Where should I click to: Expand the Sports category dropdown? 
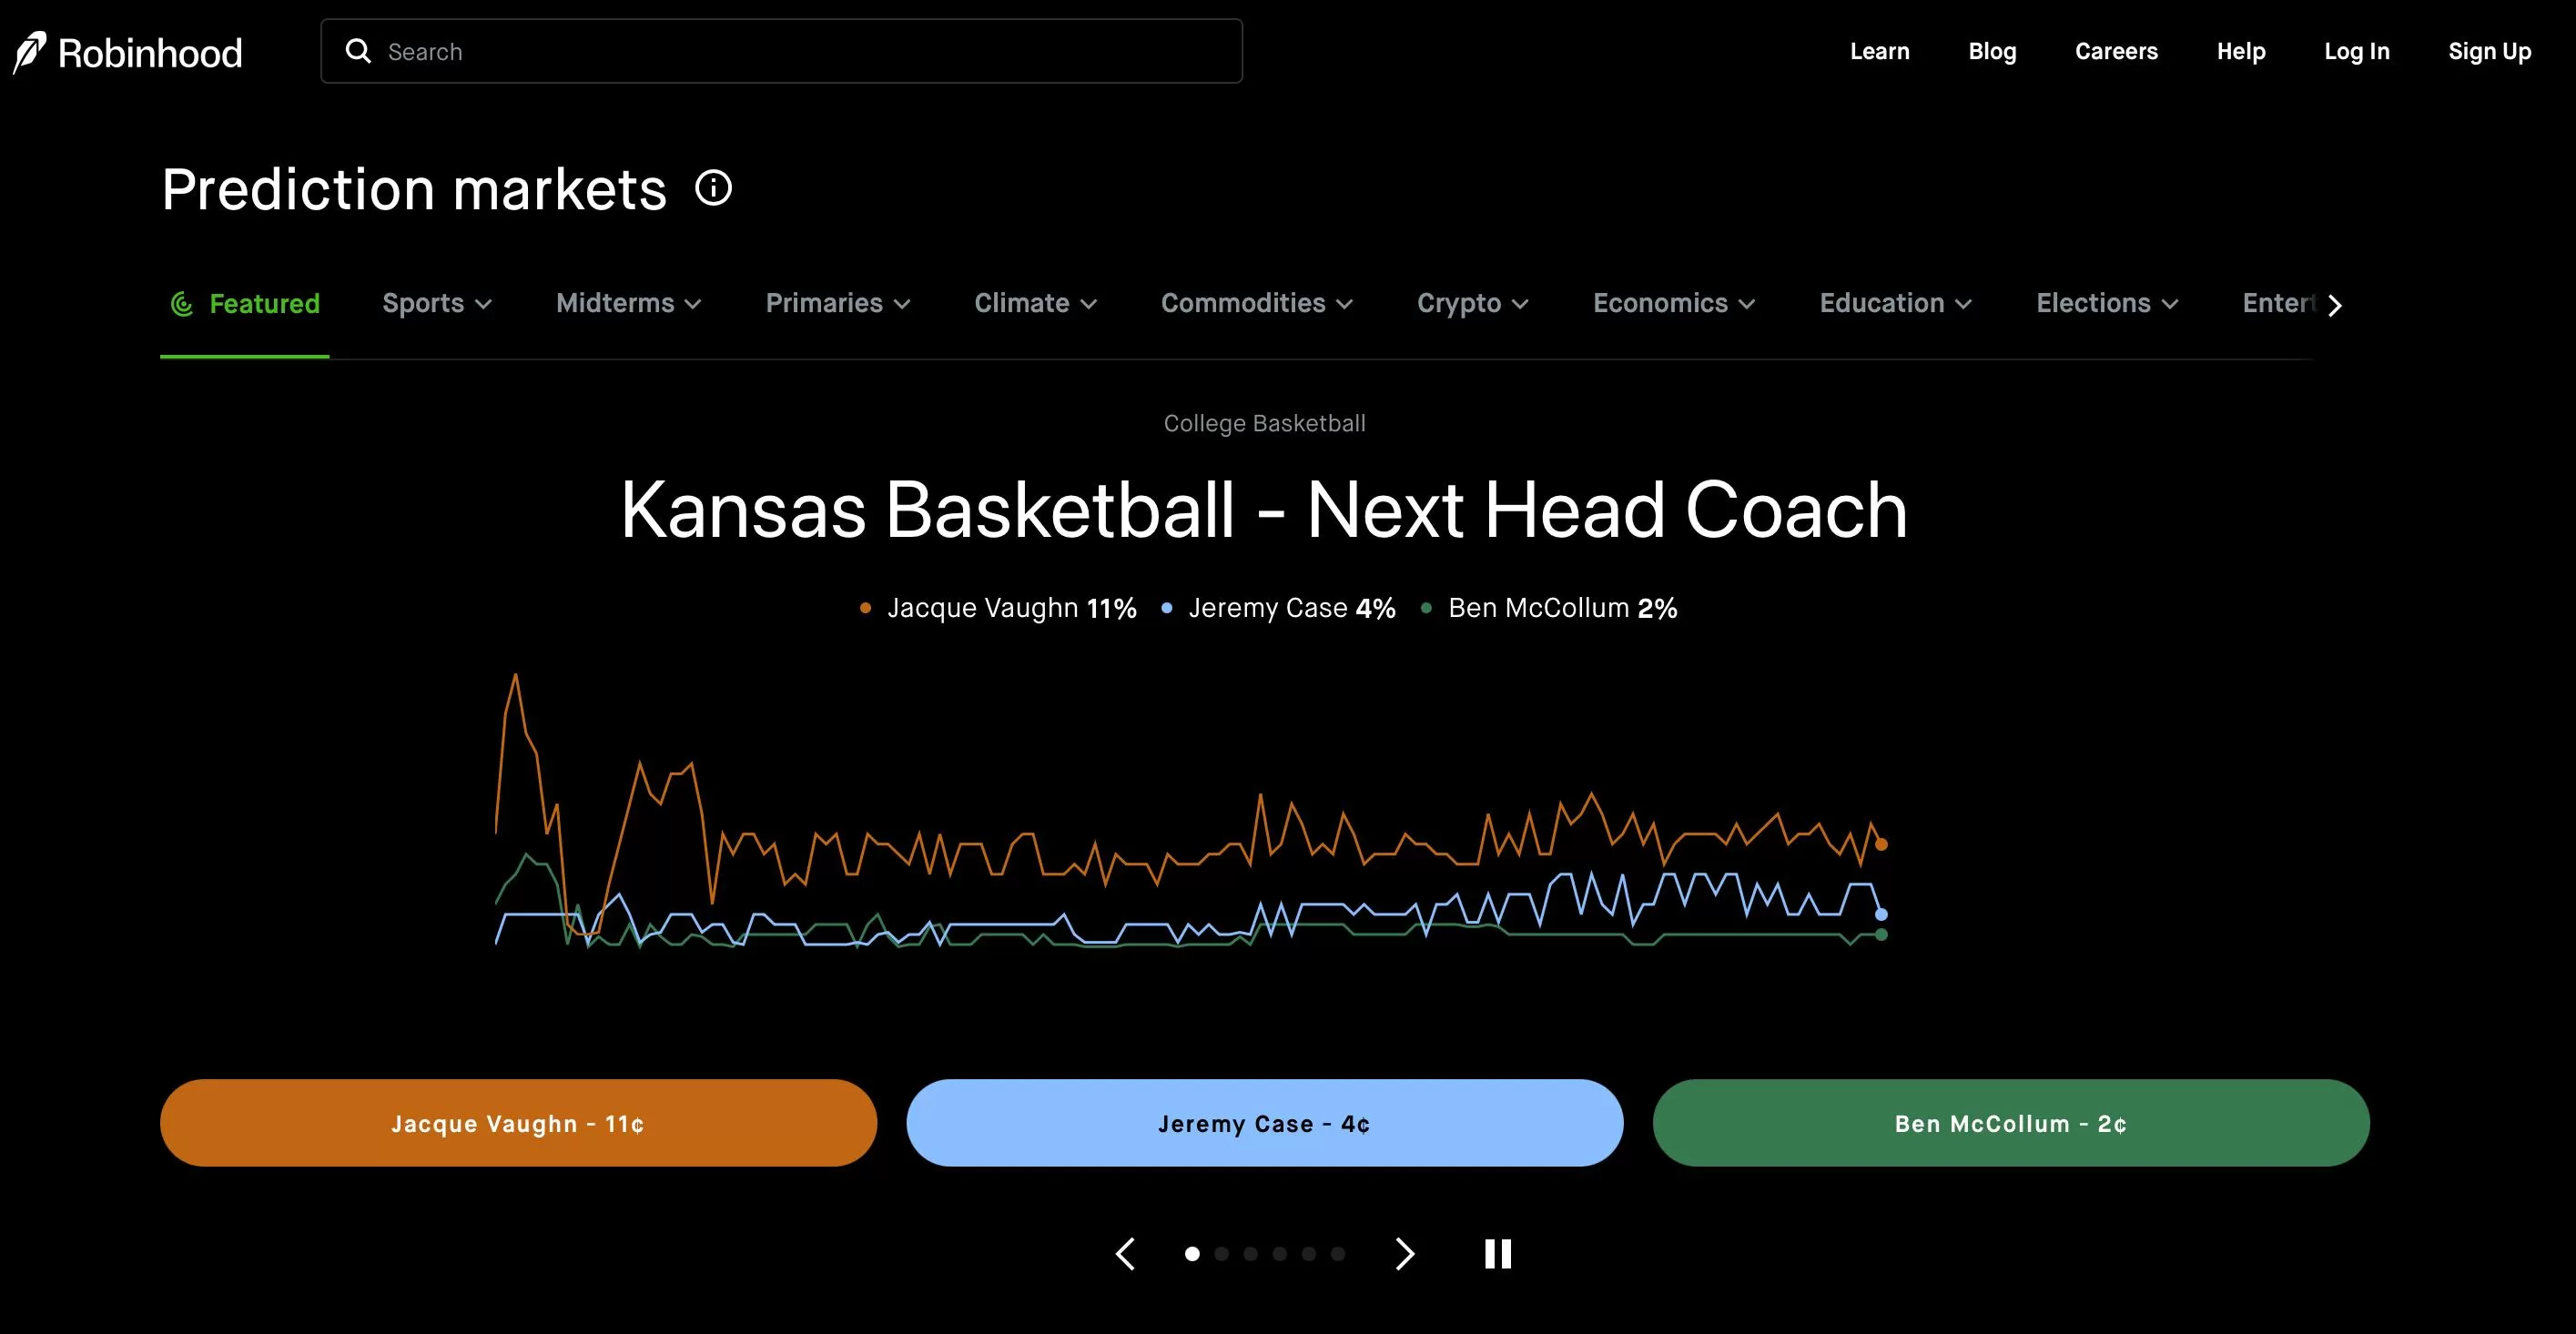click(x=437, y=303)
